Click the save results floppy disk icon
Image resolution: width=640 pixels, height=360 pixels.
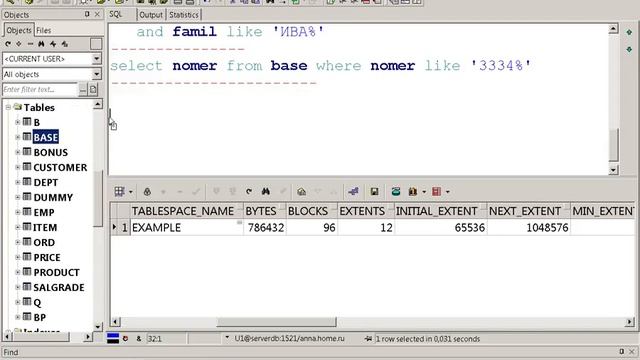pyautogui.click(x=374, y=191)
